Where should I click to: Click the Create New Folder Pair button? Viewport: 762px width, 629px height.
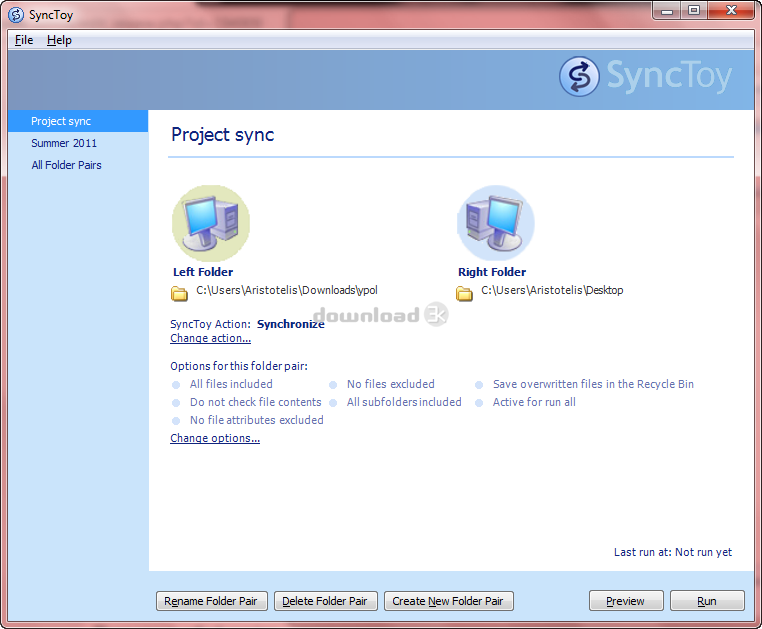coord(449,601)
